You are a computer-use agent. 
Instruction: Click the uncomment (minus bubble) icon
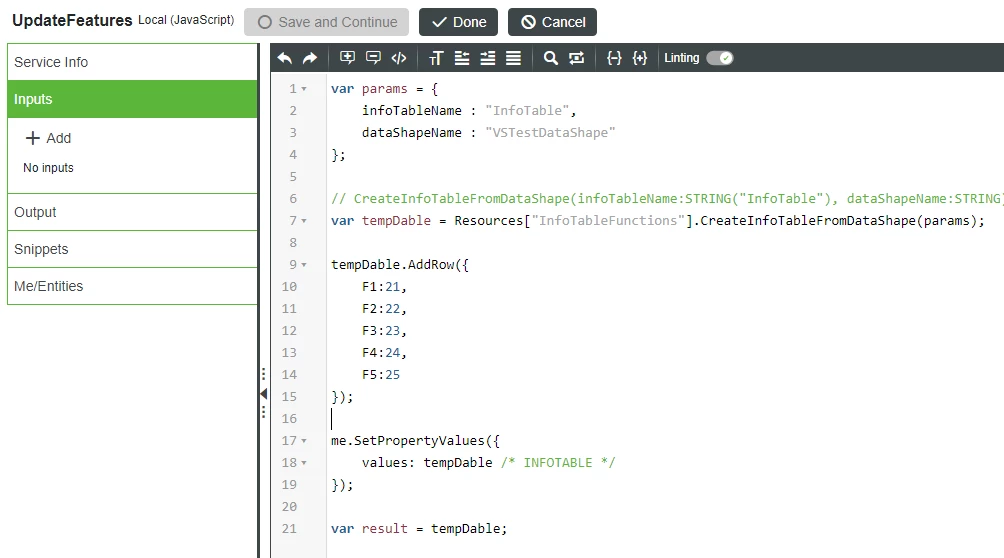click(373, 58)
